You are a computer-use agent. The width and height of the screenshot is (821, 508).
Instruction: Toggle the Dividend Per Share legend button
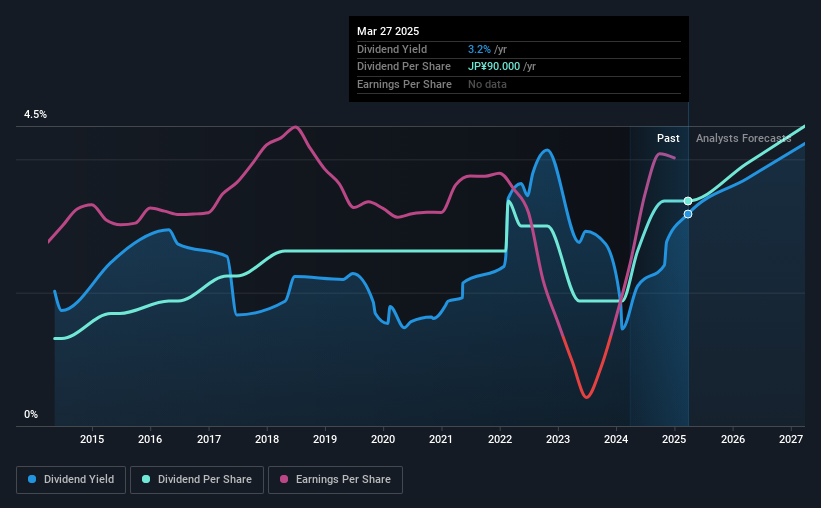pos(197,480)
